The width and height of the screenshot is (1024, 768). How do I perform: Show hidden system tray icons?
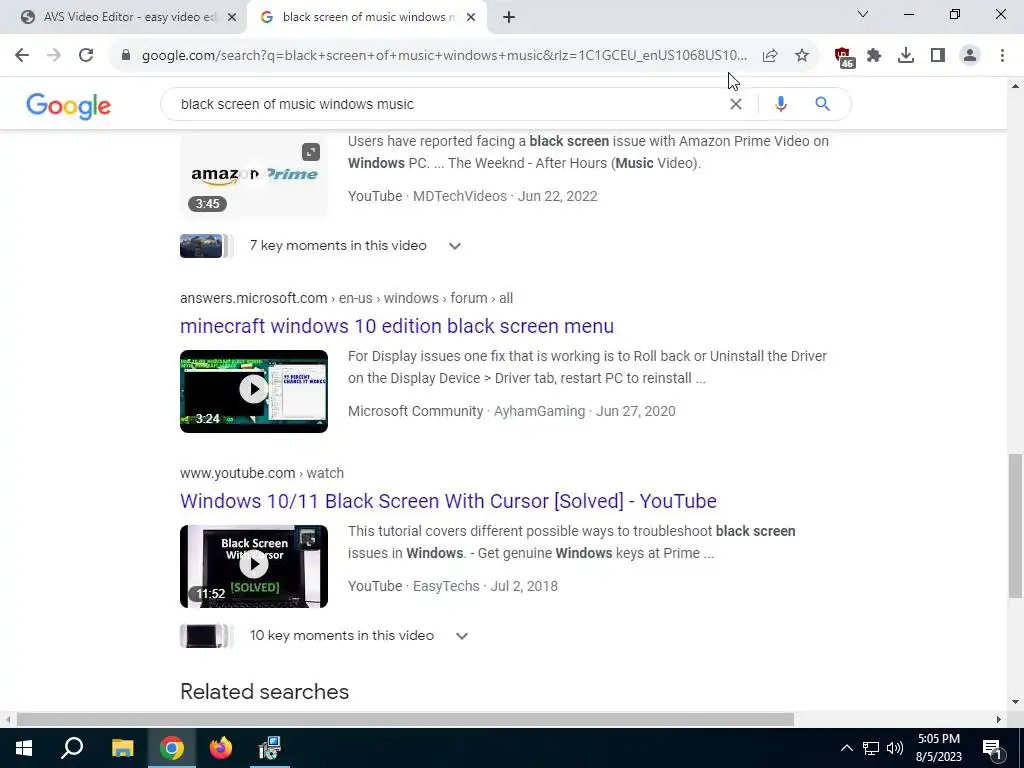tap(846, 748)
